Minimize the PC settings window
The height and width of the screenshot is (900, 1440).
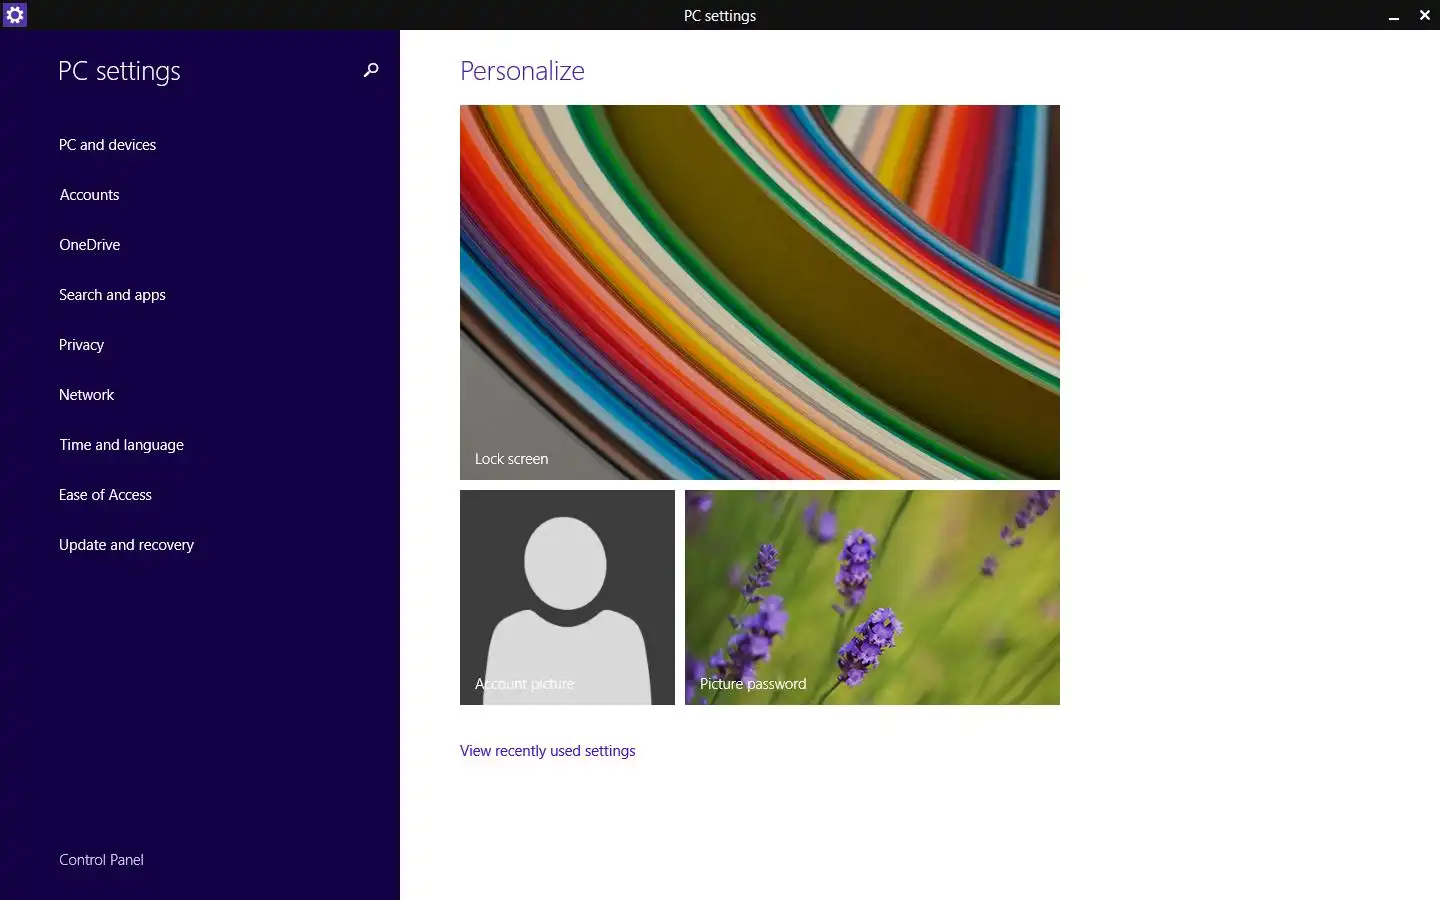pos(1393,15)
